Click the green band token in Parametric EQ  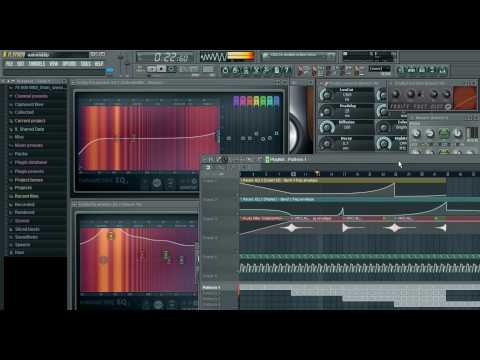click(x=263, y=101)
